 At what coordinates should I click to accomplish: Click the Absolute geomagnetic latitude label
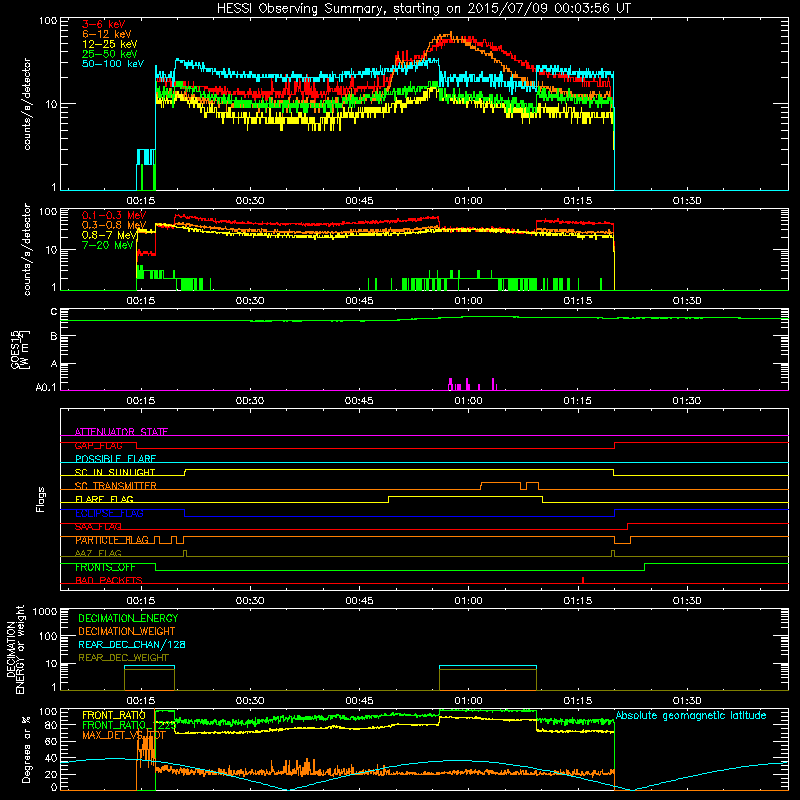pyautogui.click(x=691, y=715)
